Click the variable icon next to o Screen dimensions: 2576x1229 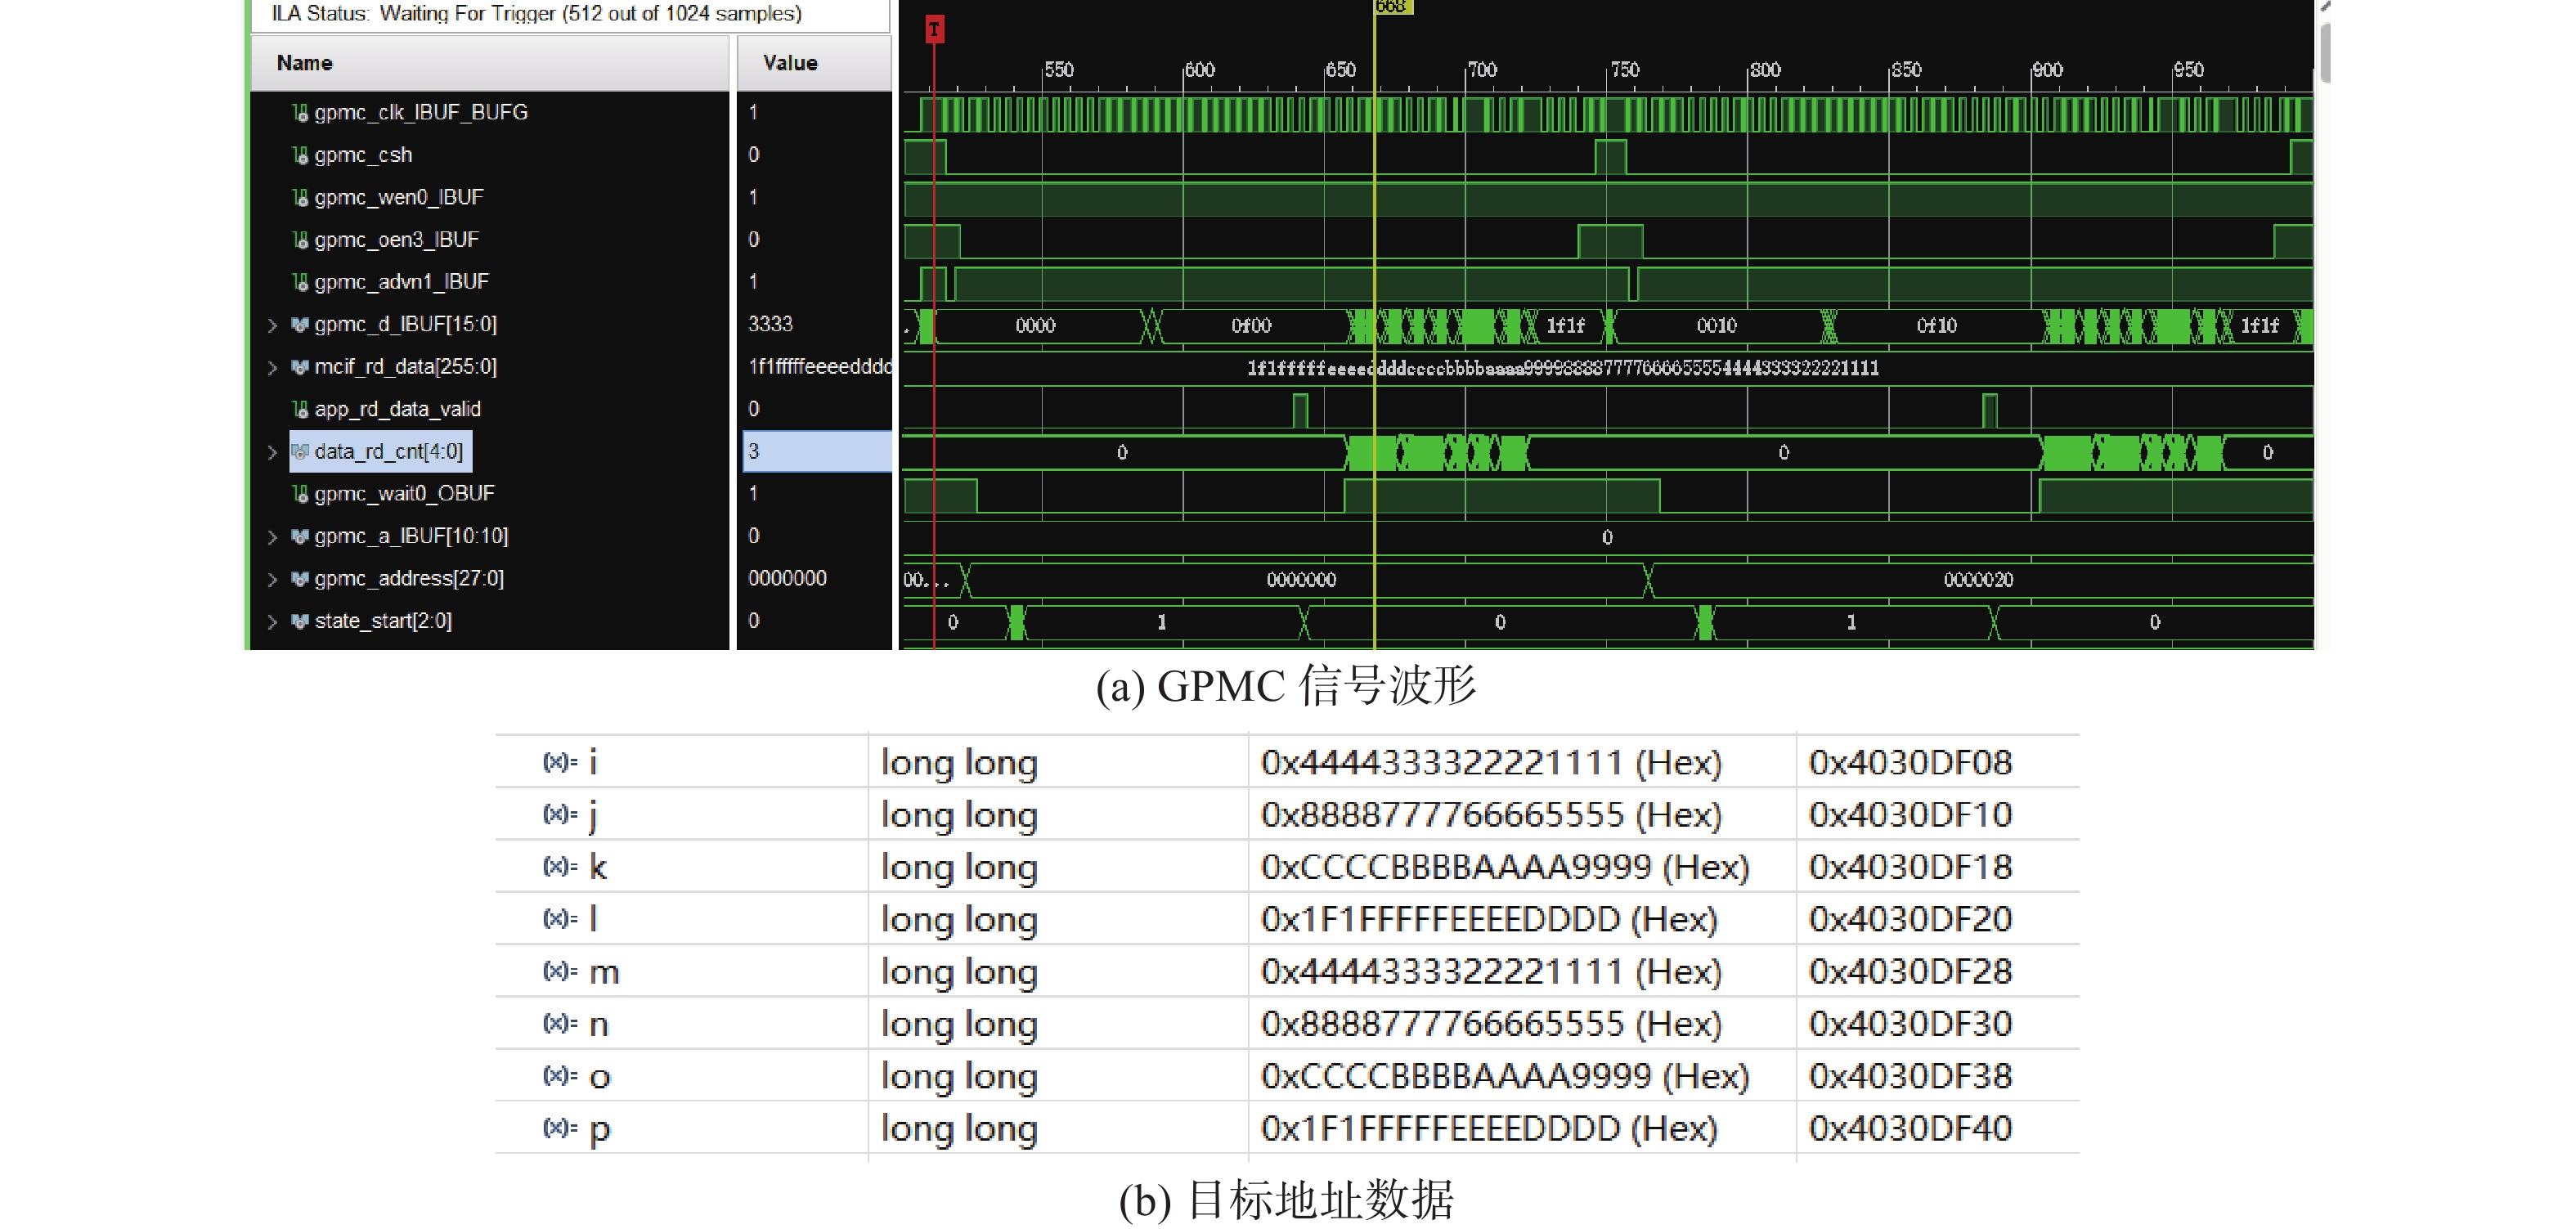(560, 1075)
